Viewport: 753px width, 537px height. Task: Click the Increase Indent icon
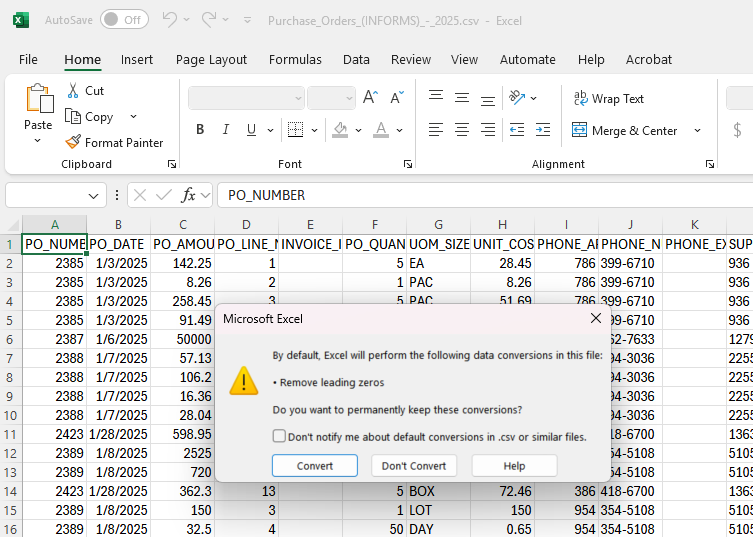point(543,130)
